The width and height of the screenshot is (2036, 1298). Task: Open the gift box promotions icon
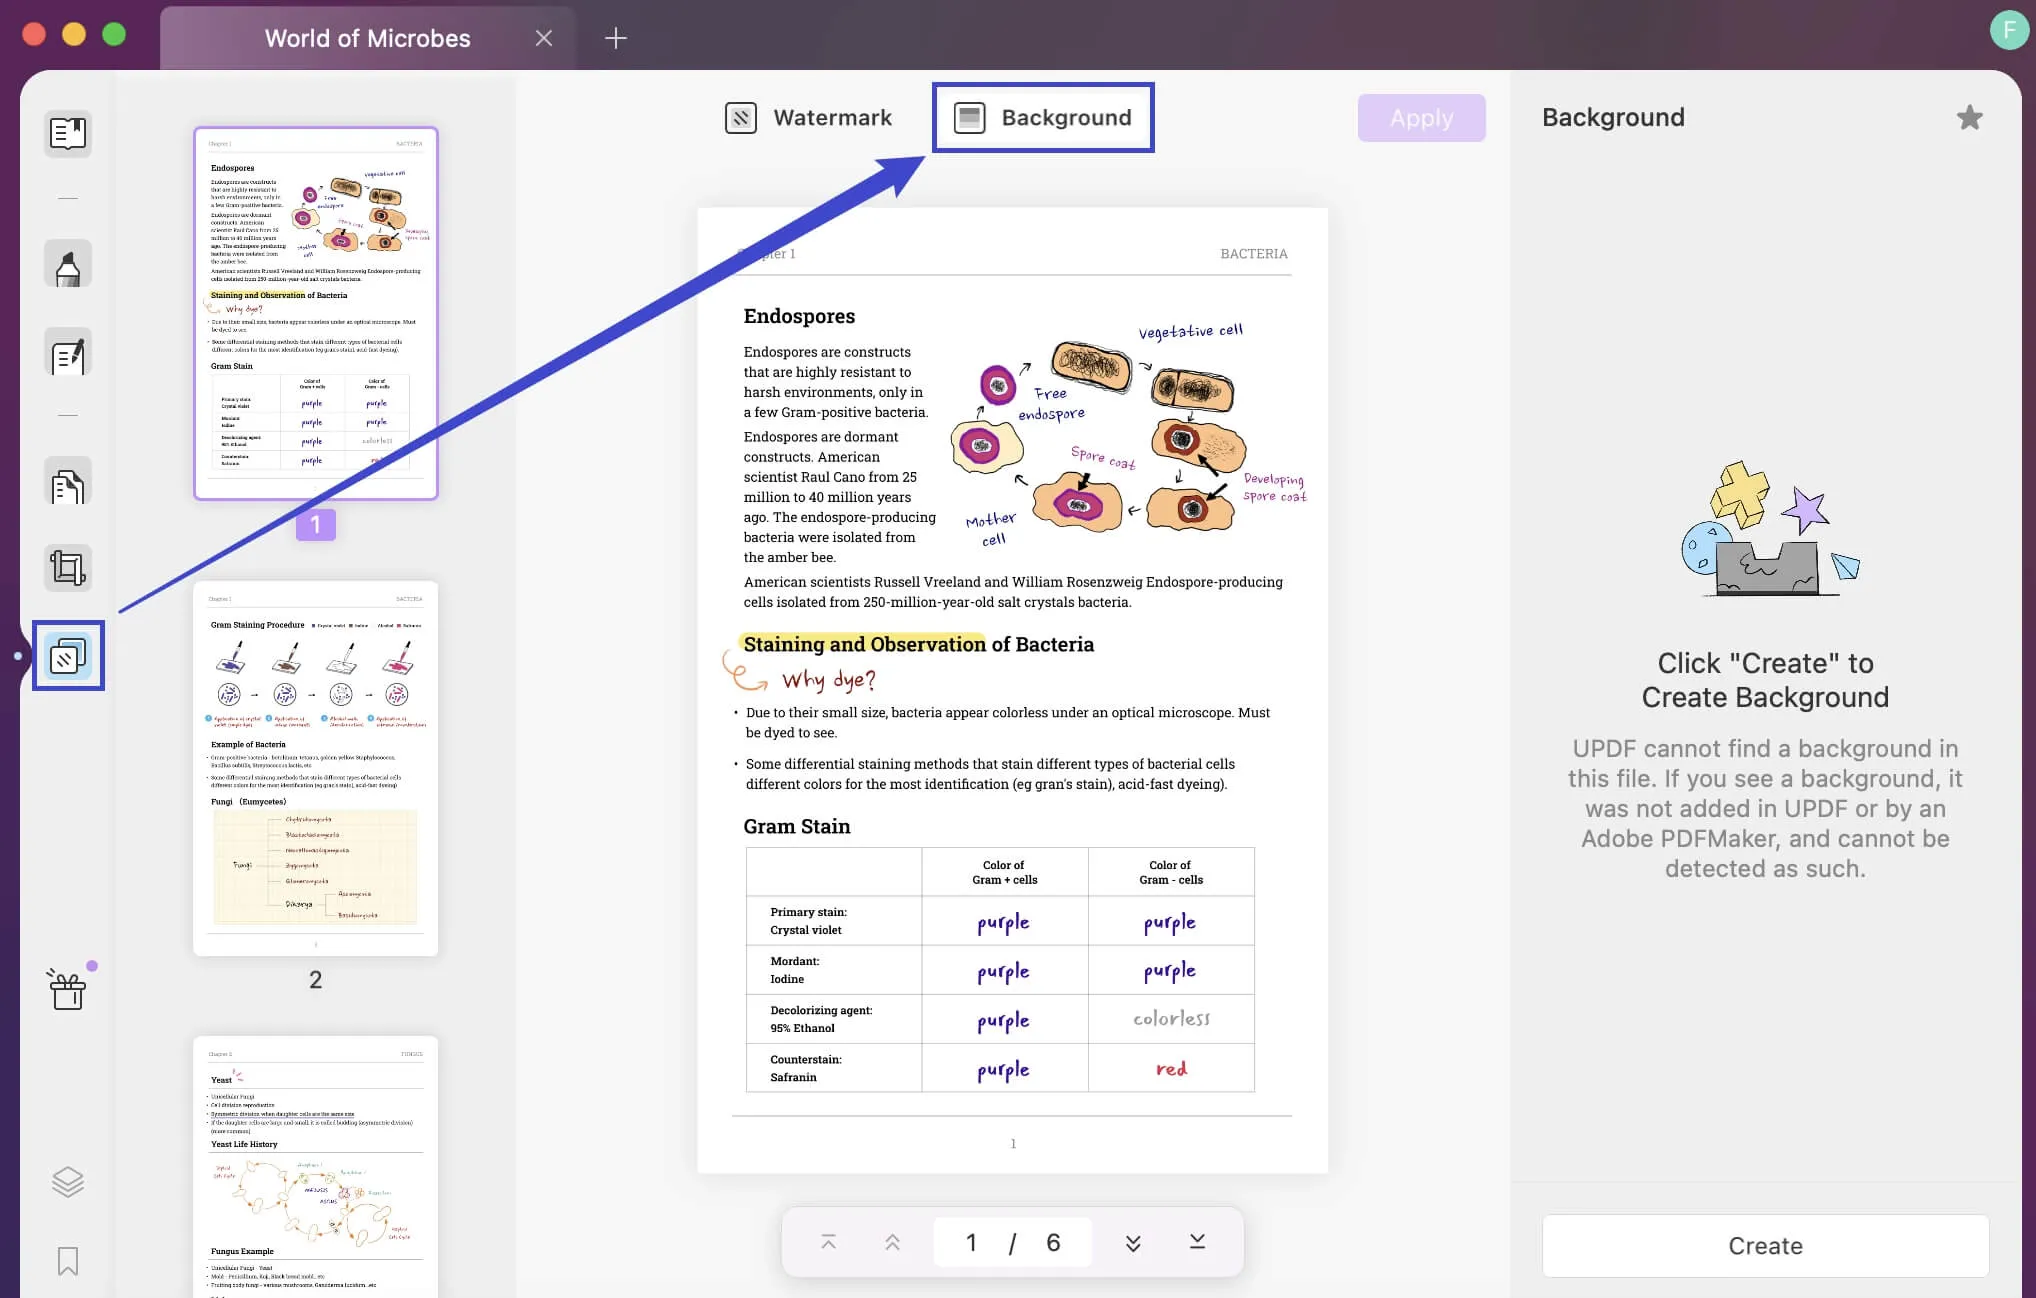(68, 990)
